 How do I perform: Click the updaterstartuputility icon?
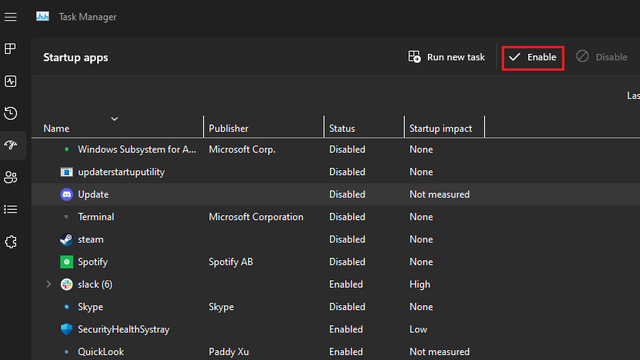click(x=67, y=172)
